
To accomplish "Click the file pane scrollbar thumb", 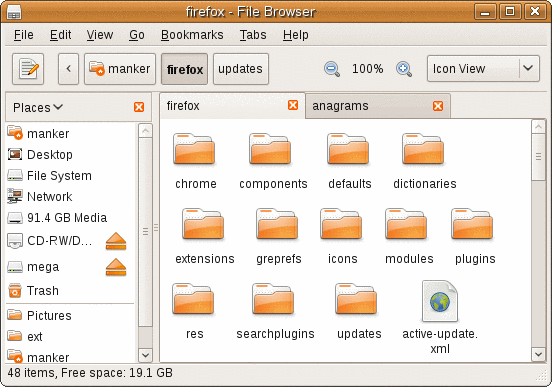I will pyautogui.click(x=538, y=157).
